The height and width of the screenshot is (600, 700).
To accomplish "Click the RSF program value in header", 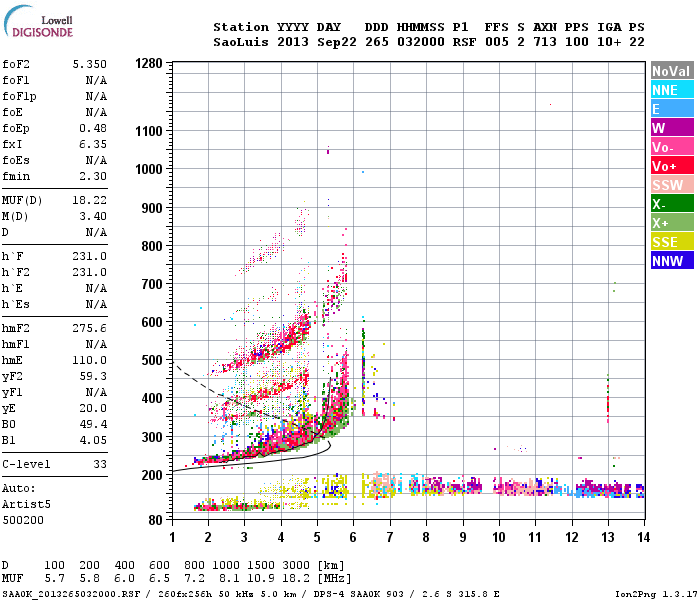I will pyautogui.click(x=464, y=42).
